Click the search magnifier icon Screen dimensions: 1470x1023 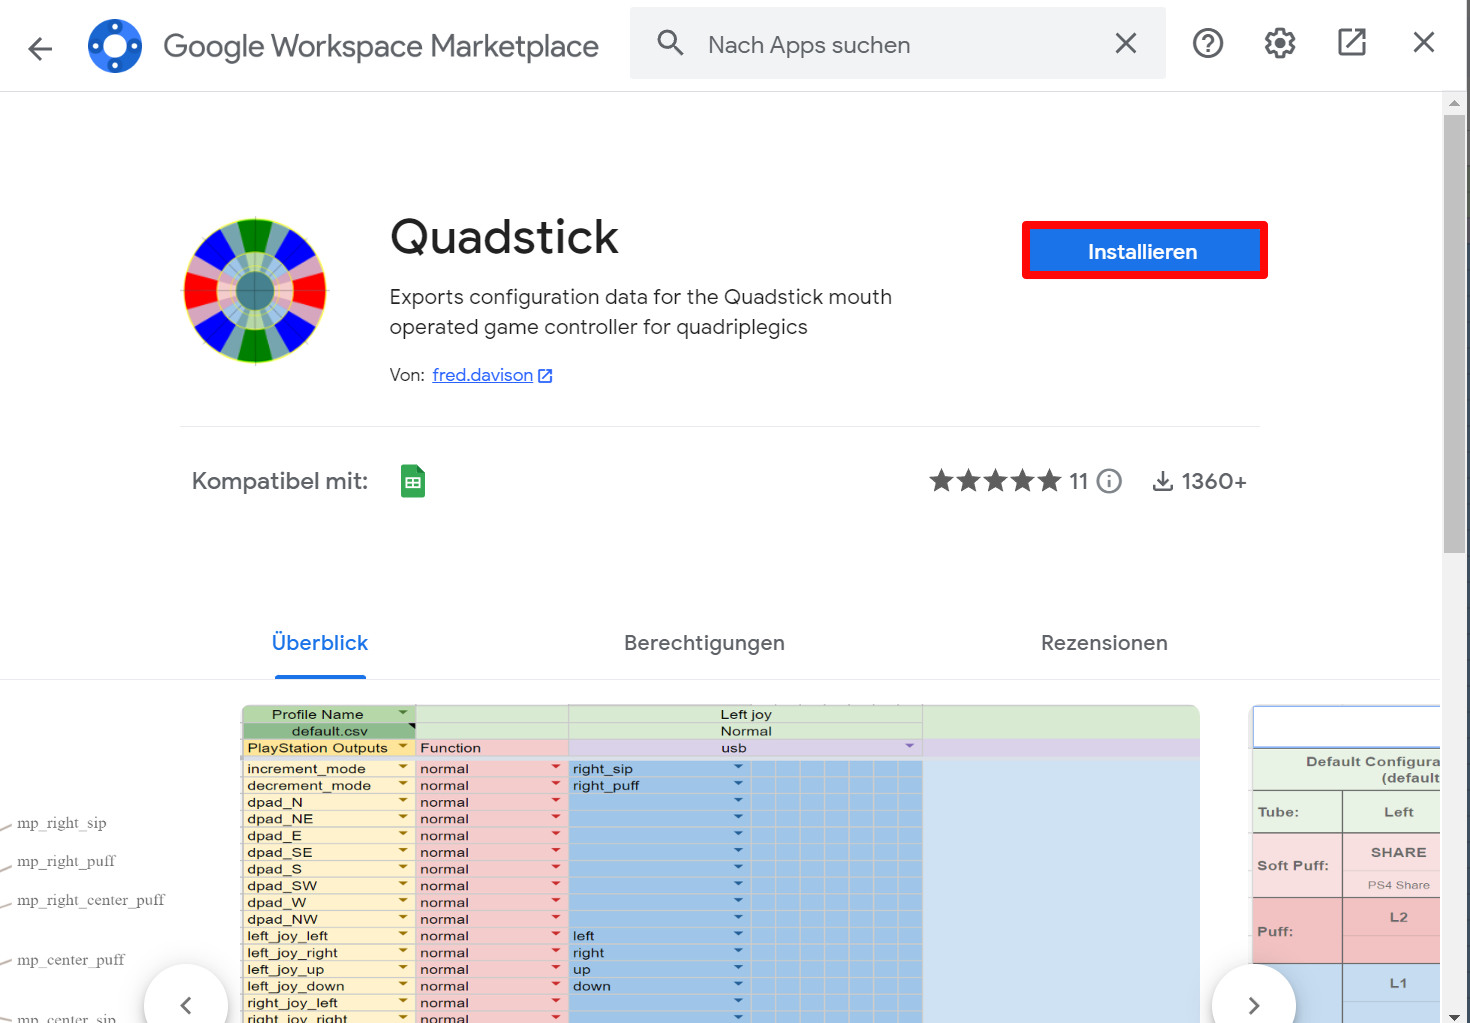670,43
